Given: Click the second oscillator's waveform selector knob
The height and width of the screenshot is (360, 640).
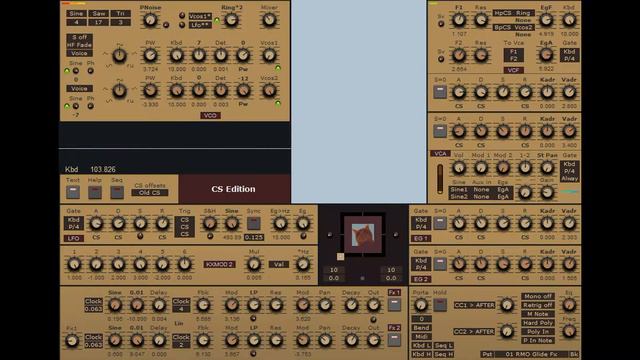Looking at the screenshot, I should coord(119,91).
